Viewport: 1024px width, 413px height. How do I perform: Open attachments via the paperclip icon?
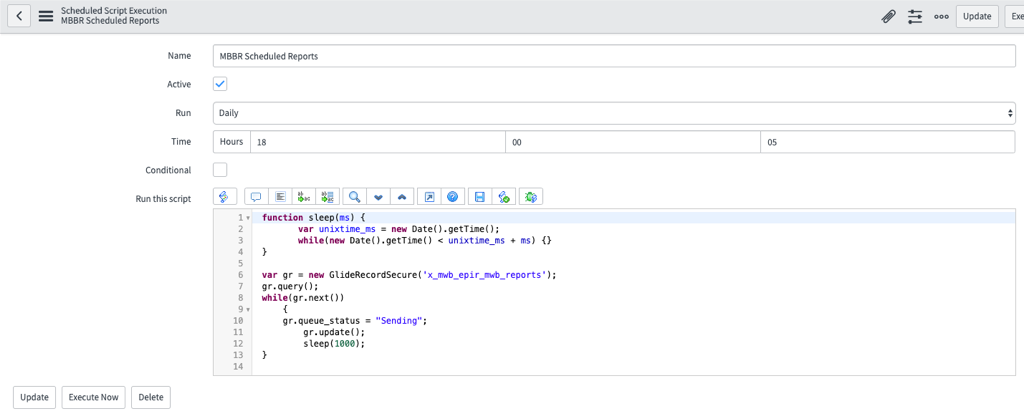pyautogui.click(x=888, y=17)
